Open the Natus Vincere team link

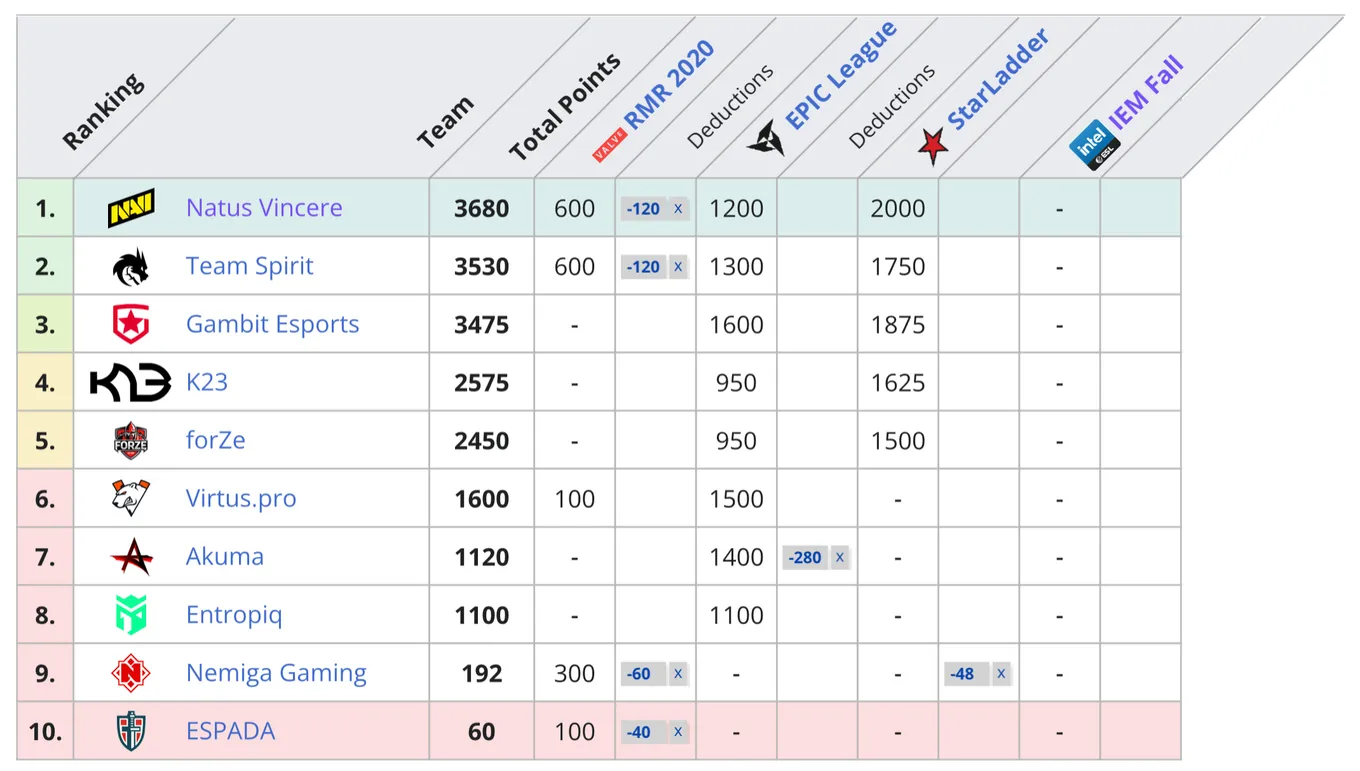(264, 208)
